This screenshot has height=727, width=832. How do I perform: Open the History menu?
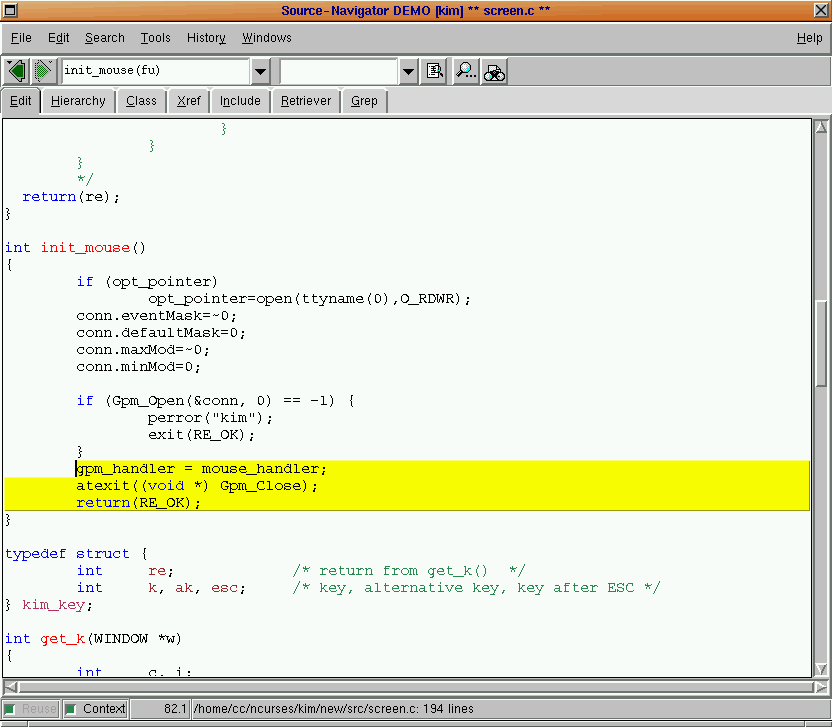click(x=206, y=38)
